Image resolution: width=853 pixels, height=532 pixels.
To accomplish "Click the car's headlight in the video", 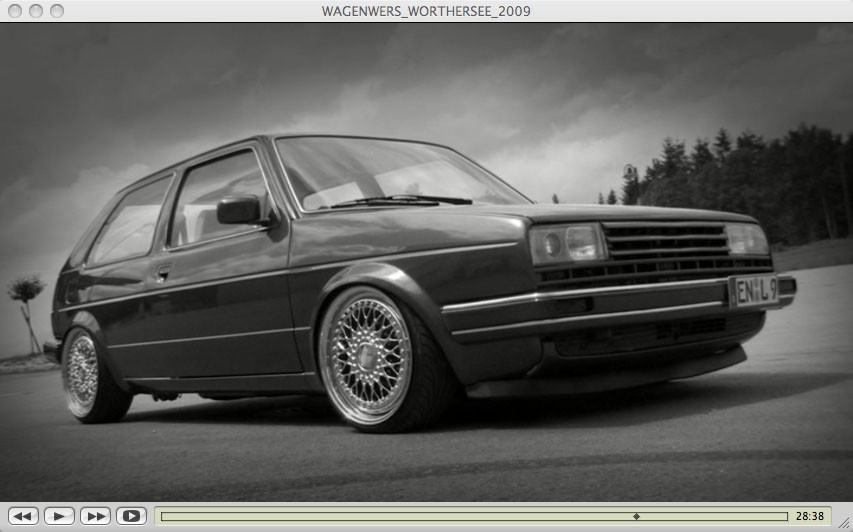I will tap(567, 243).
